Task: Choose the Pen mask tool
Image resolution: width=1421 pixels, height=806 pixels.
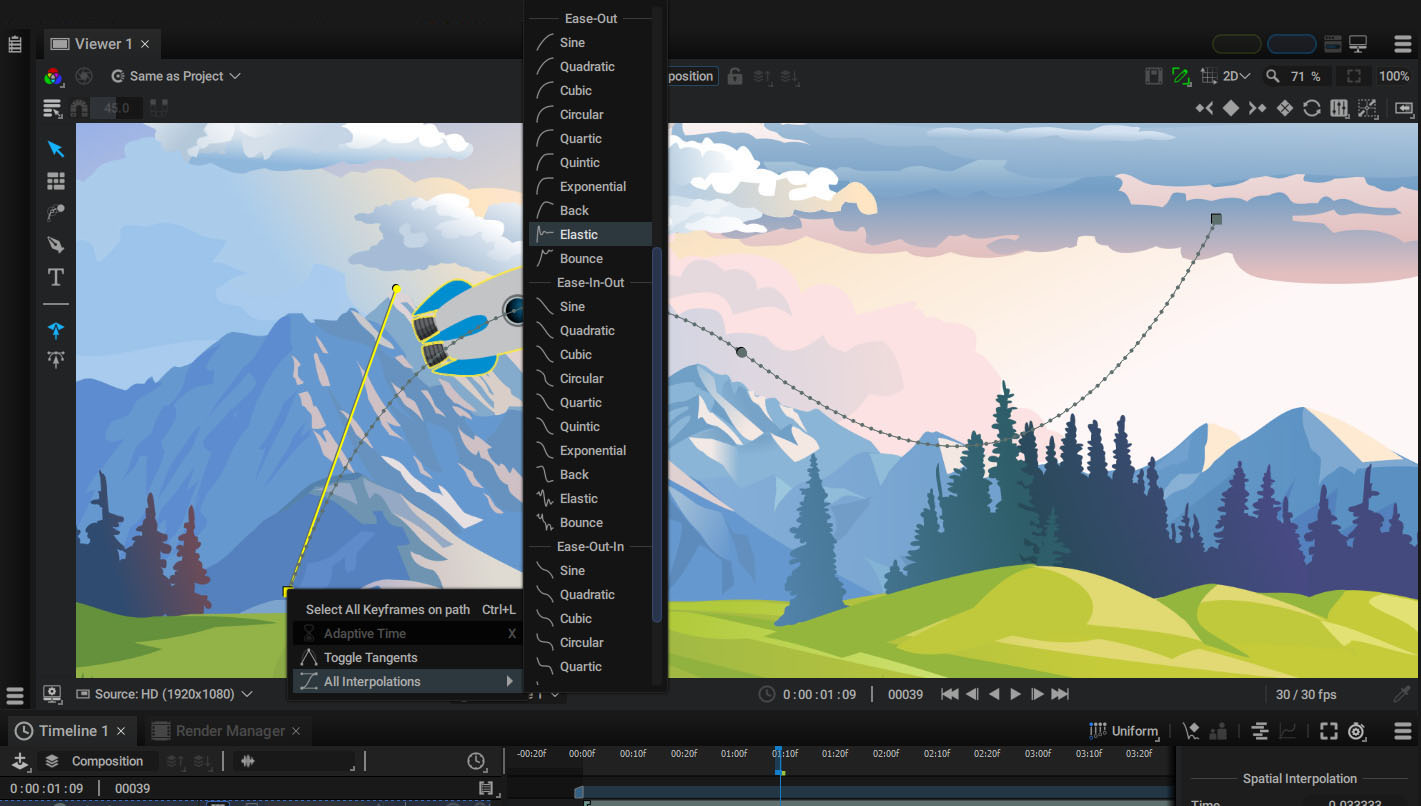Action: tap(56, 245)
